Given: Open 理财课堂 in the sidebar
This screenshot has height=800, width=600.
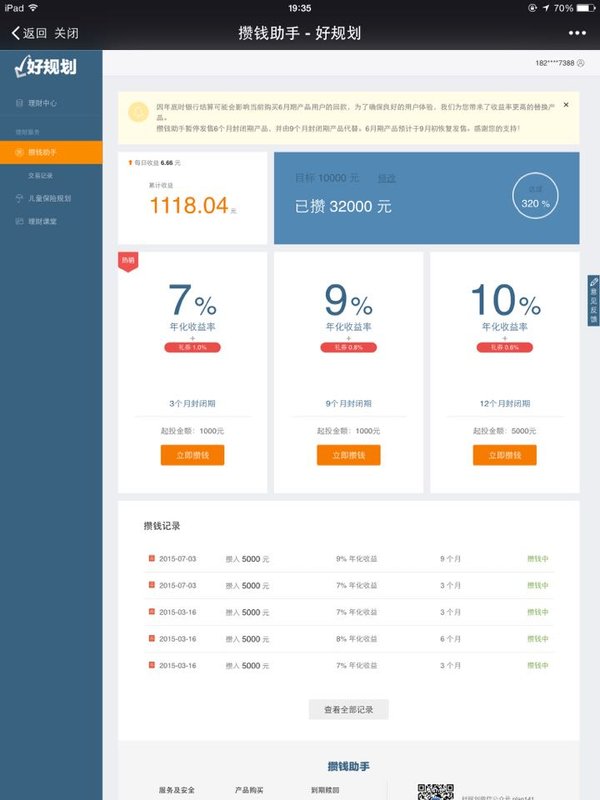Looking at the screenshot, I should (x=42, y=221).
